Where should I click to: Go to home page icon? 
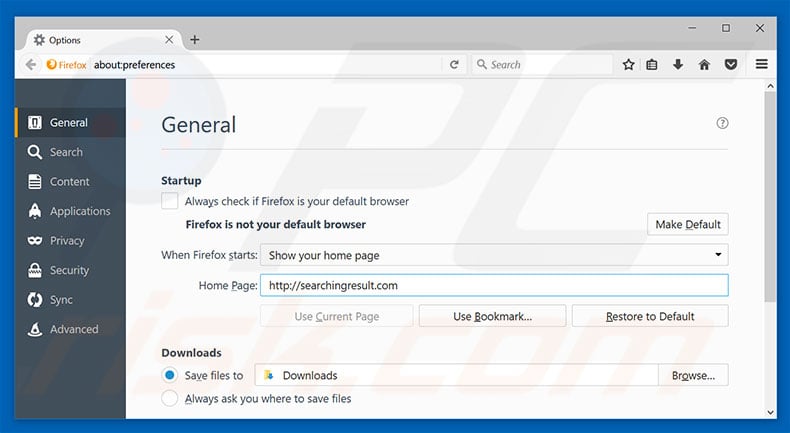pyautogui.click(x=704, y=65)
